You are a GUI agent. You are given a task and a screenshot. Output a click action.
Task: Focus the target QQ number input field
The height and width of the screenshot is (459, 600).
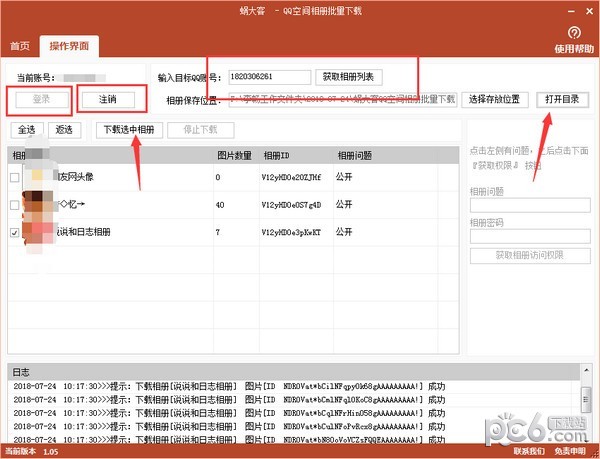pos(269,77)
